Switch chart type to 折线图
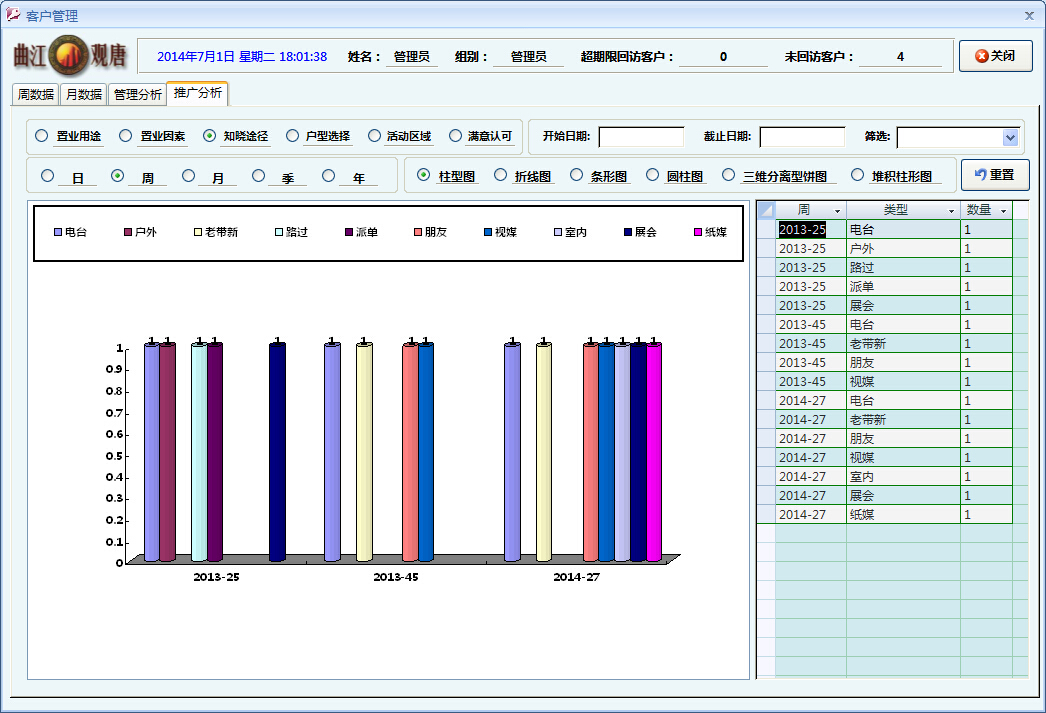The width and height of the screenshot is (1046, 713). point(500,175)
